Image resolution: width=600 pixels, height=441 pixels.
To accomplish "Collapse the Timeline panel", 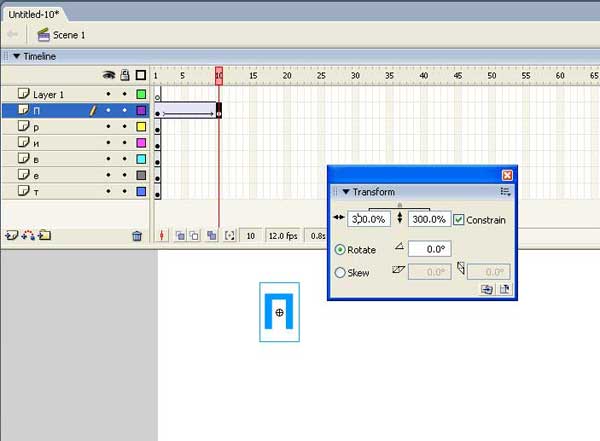I will 17,57.
